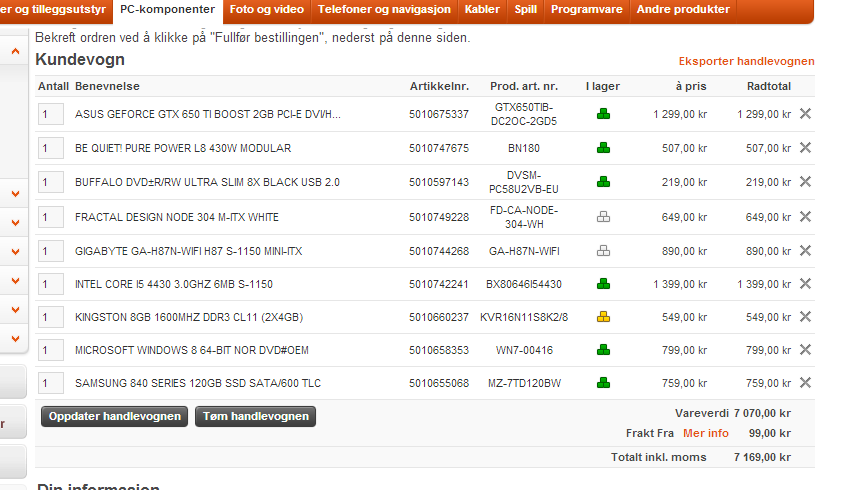Open the Spill tab
This screenshot has width=854, height=490.
pos(526,10)
